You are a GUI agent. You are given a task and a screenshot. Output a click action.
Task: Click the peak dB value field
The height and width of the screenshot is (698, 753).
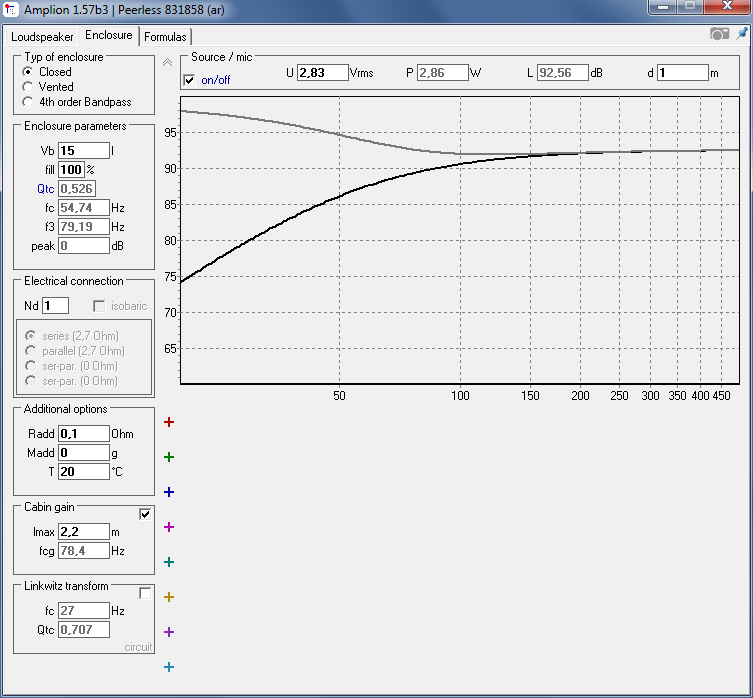click(84, 246)
